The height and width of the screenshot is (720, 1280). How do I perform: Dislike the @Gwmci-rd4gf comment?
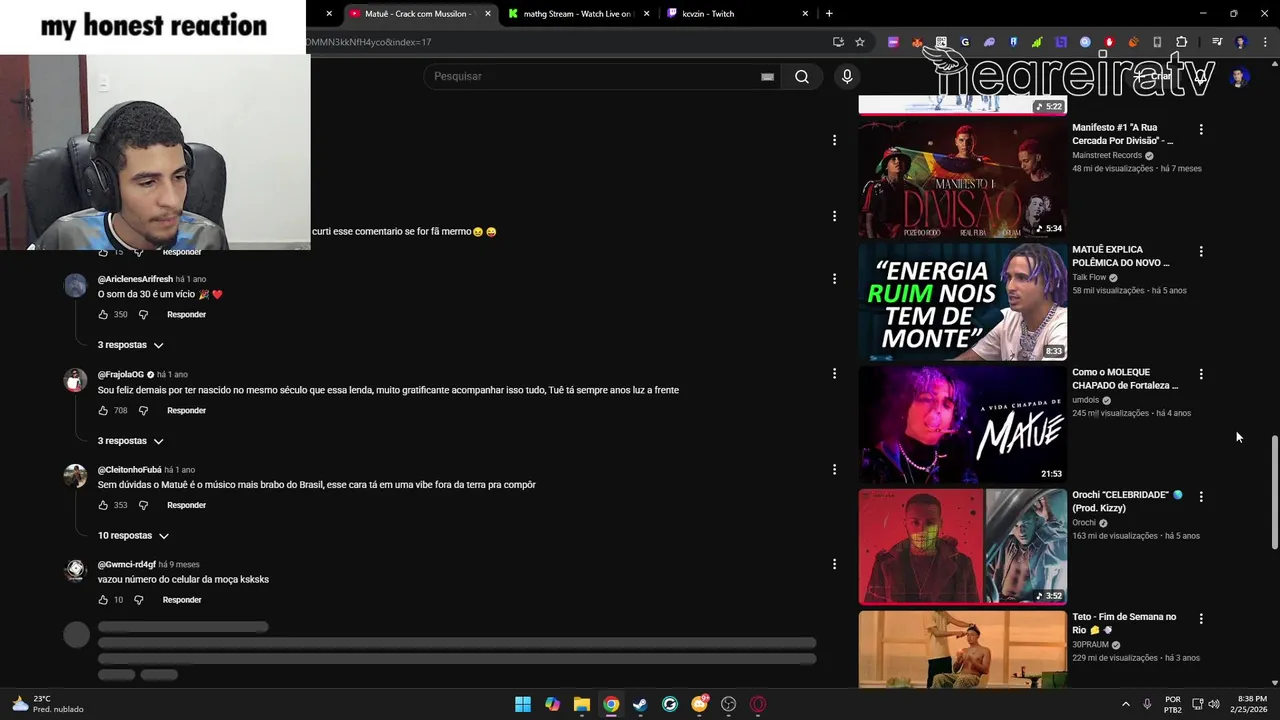coord(139,600)
